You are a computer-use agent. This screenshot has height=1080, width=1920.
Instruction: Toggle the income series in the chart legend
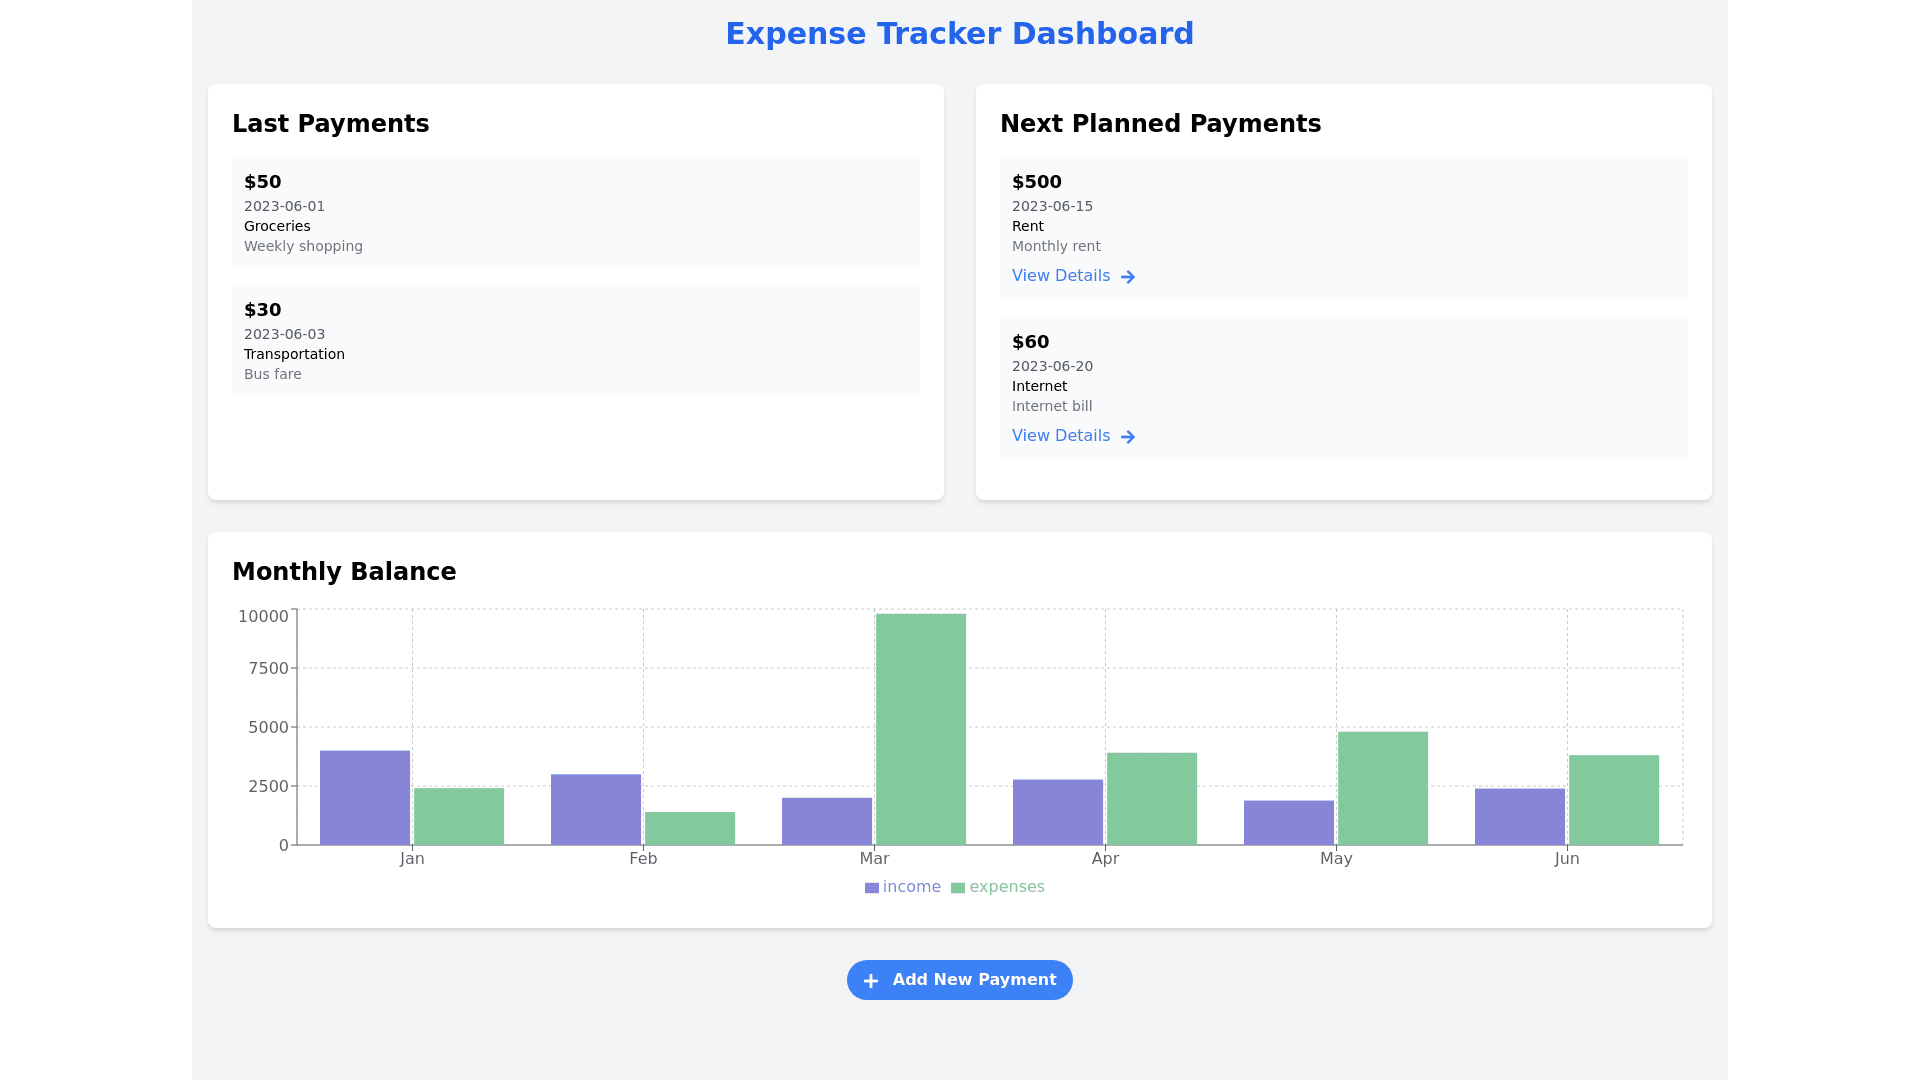click(x=911, y=887)
